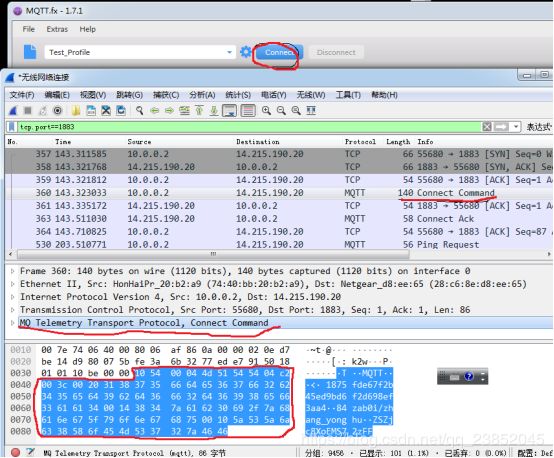Select packet 363 Connect Ack row

pos(279,218)
